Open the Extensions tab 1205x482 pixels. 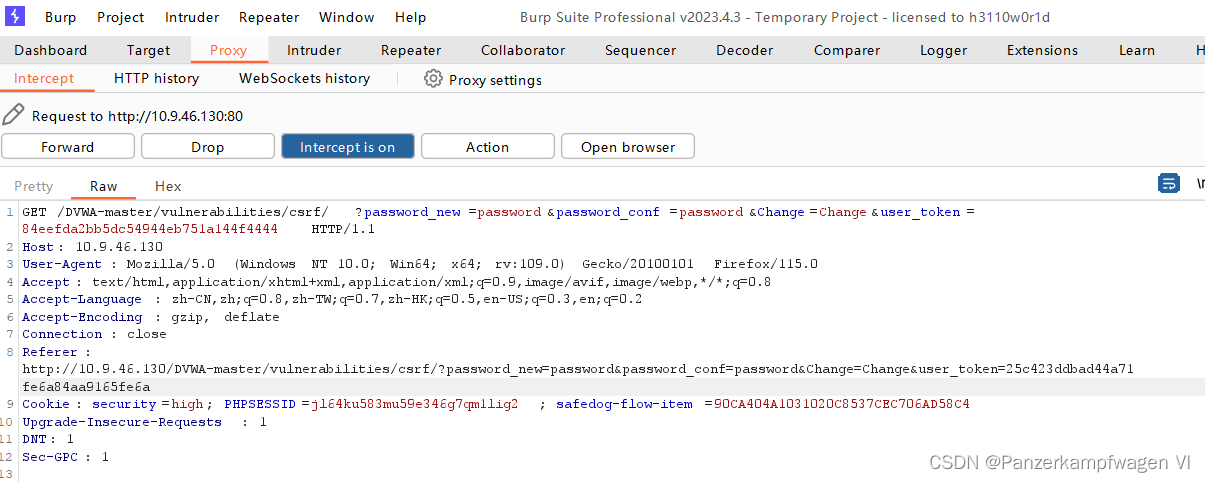click(1042, 50)
